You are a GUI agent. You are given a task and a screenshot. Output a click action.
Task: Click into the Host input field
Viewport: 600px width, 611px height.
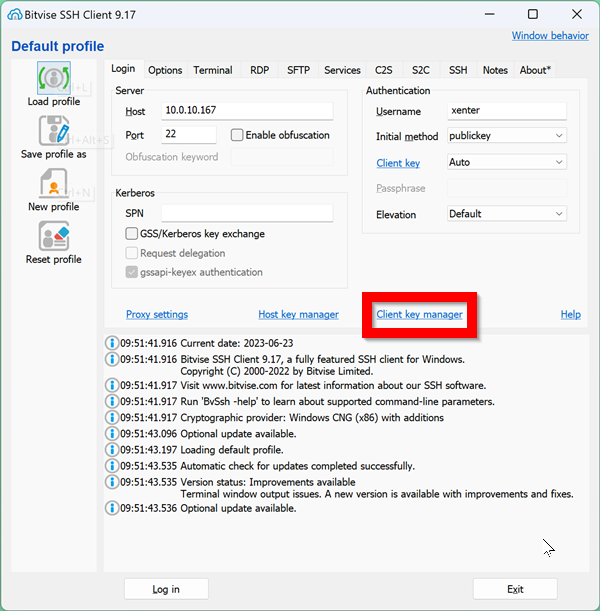coord(246,111)
